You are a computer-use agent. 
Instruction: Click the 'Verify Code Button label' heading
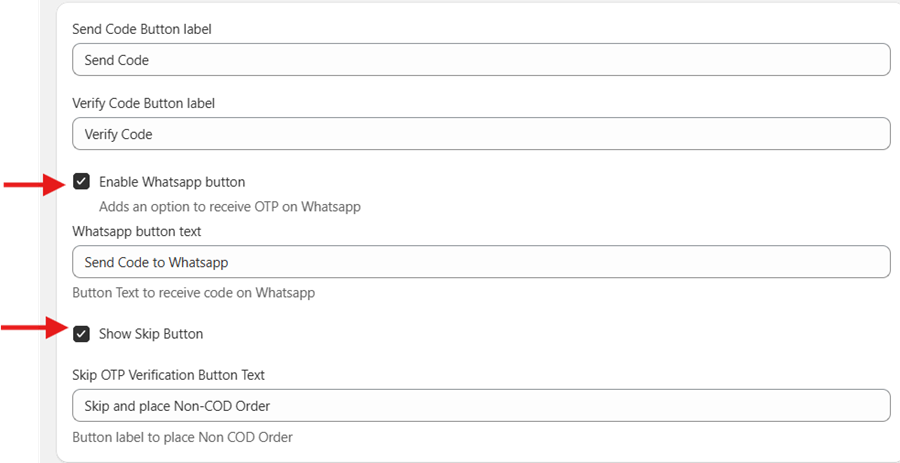pyautogui.click(x=144, y=103)
